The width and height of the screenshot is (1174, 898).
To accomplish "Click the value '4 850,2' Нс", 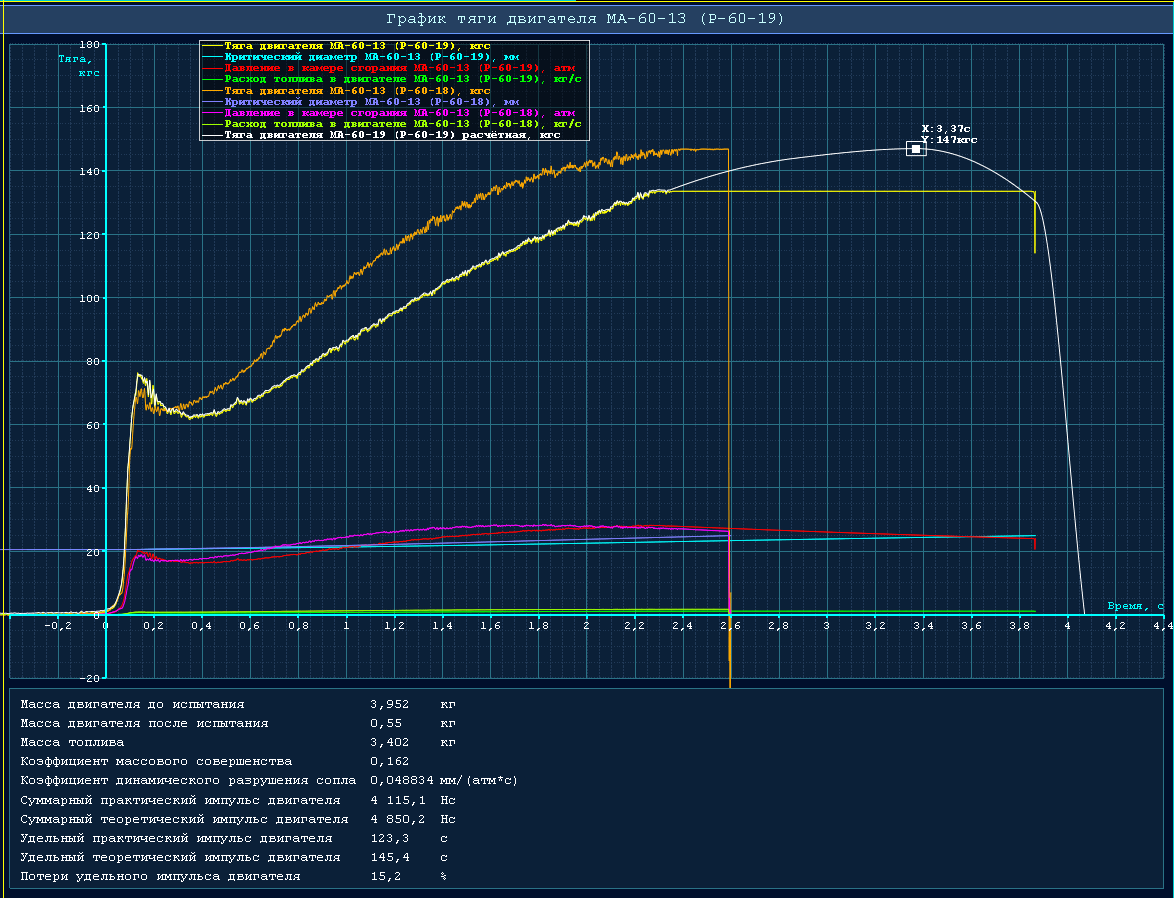I will tap(398, 819).
